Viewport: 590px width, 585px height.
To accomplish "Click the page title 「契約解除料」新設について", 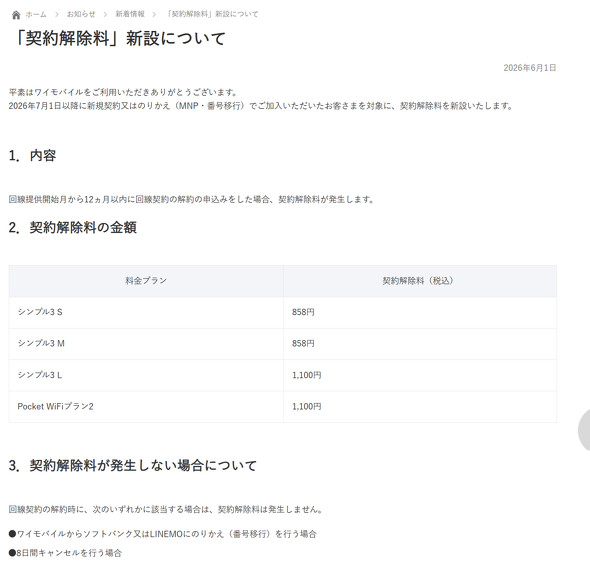I will (119, 38).
